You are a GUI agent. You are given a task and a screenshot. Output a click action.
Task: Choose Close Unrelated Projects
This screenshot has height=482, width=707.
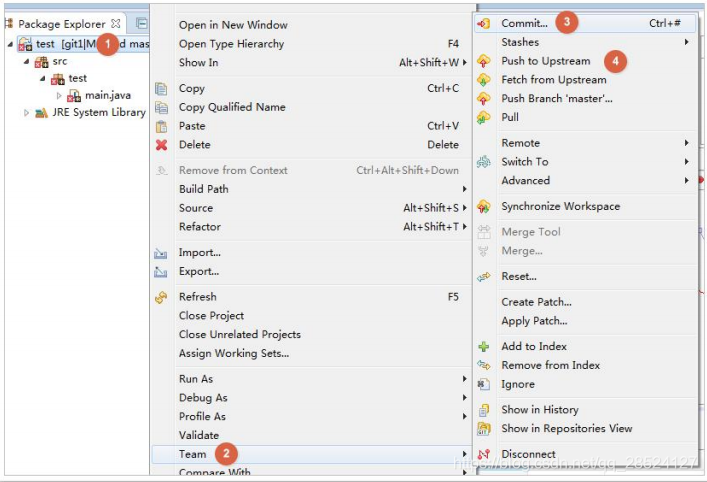(x=311, y=335)
